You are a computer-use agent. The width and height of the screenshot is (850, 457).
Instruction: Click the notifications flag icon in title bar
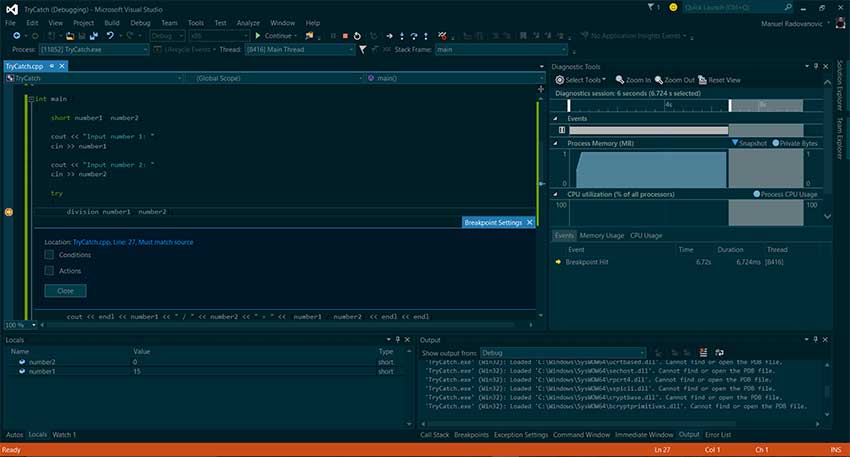coord(651,8)
